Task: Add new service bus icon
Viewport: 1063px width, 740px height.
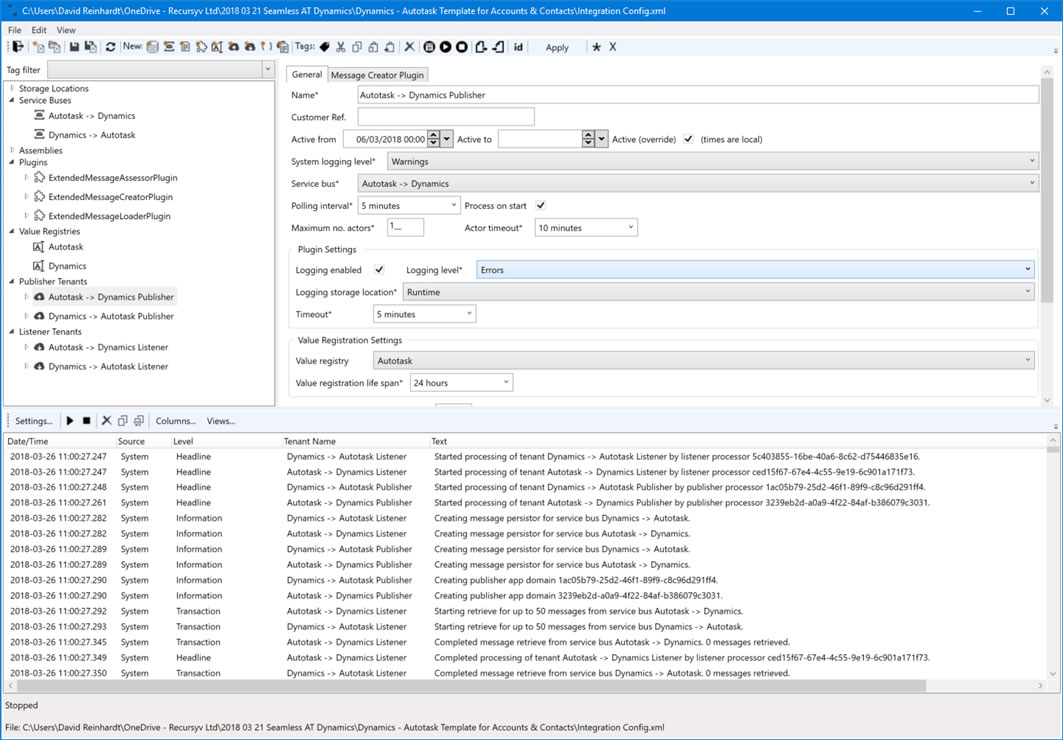Action: tap(169, 47)
